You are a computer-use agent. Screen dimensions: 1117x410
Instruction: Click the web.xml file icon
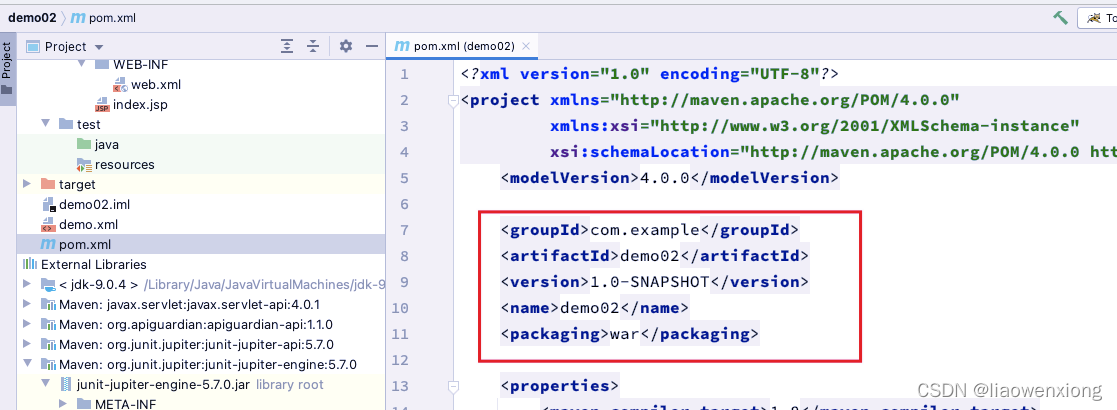(120, 85)
